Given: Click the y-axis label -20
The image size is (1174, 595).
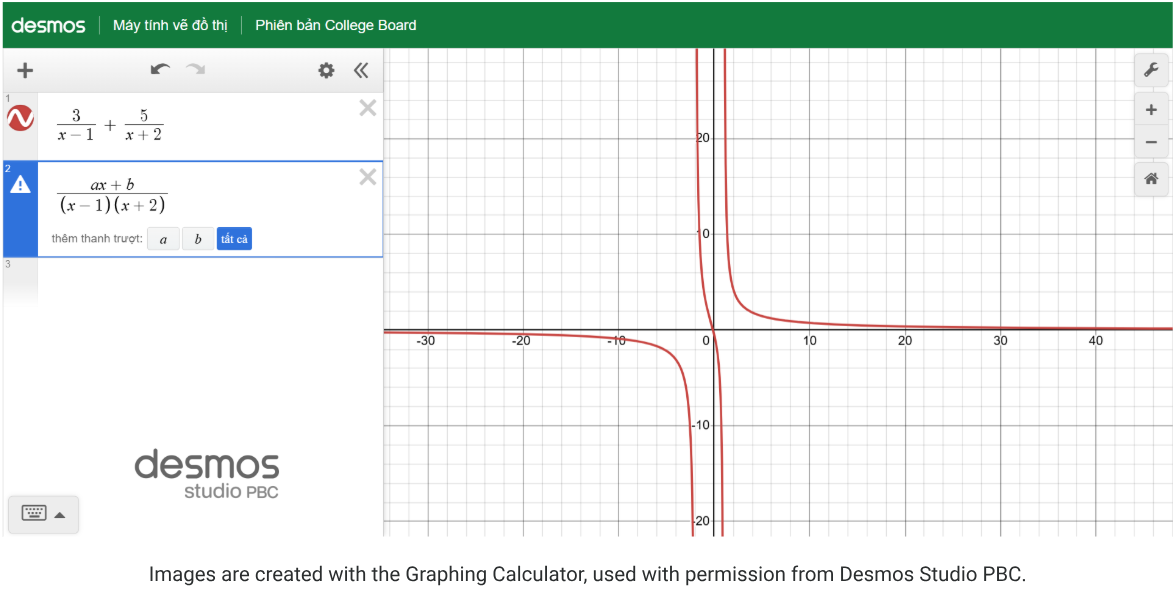Looking at the screenshot, I should click(700, 521).
